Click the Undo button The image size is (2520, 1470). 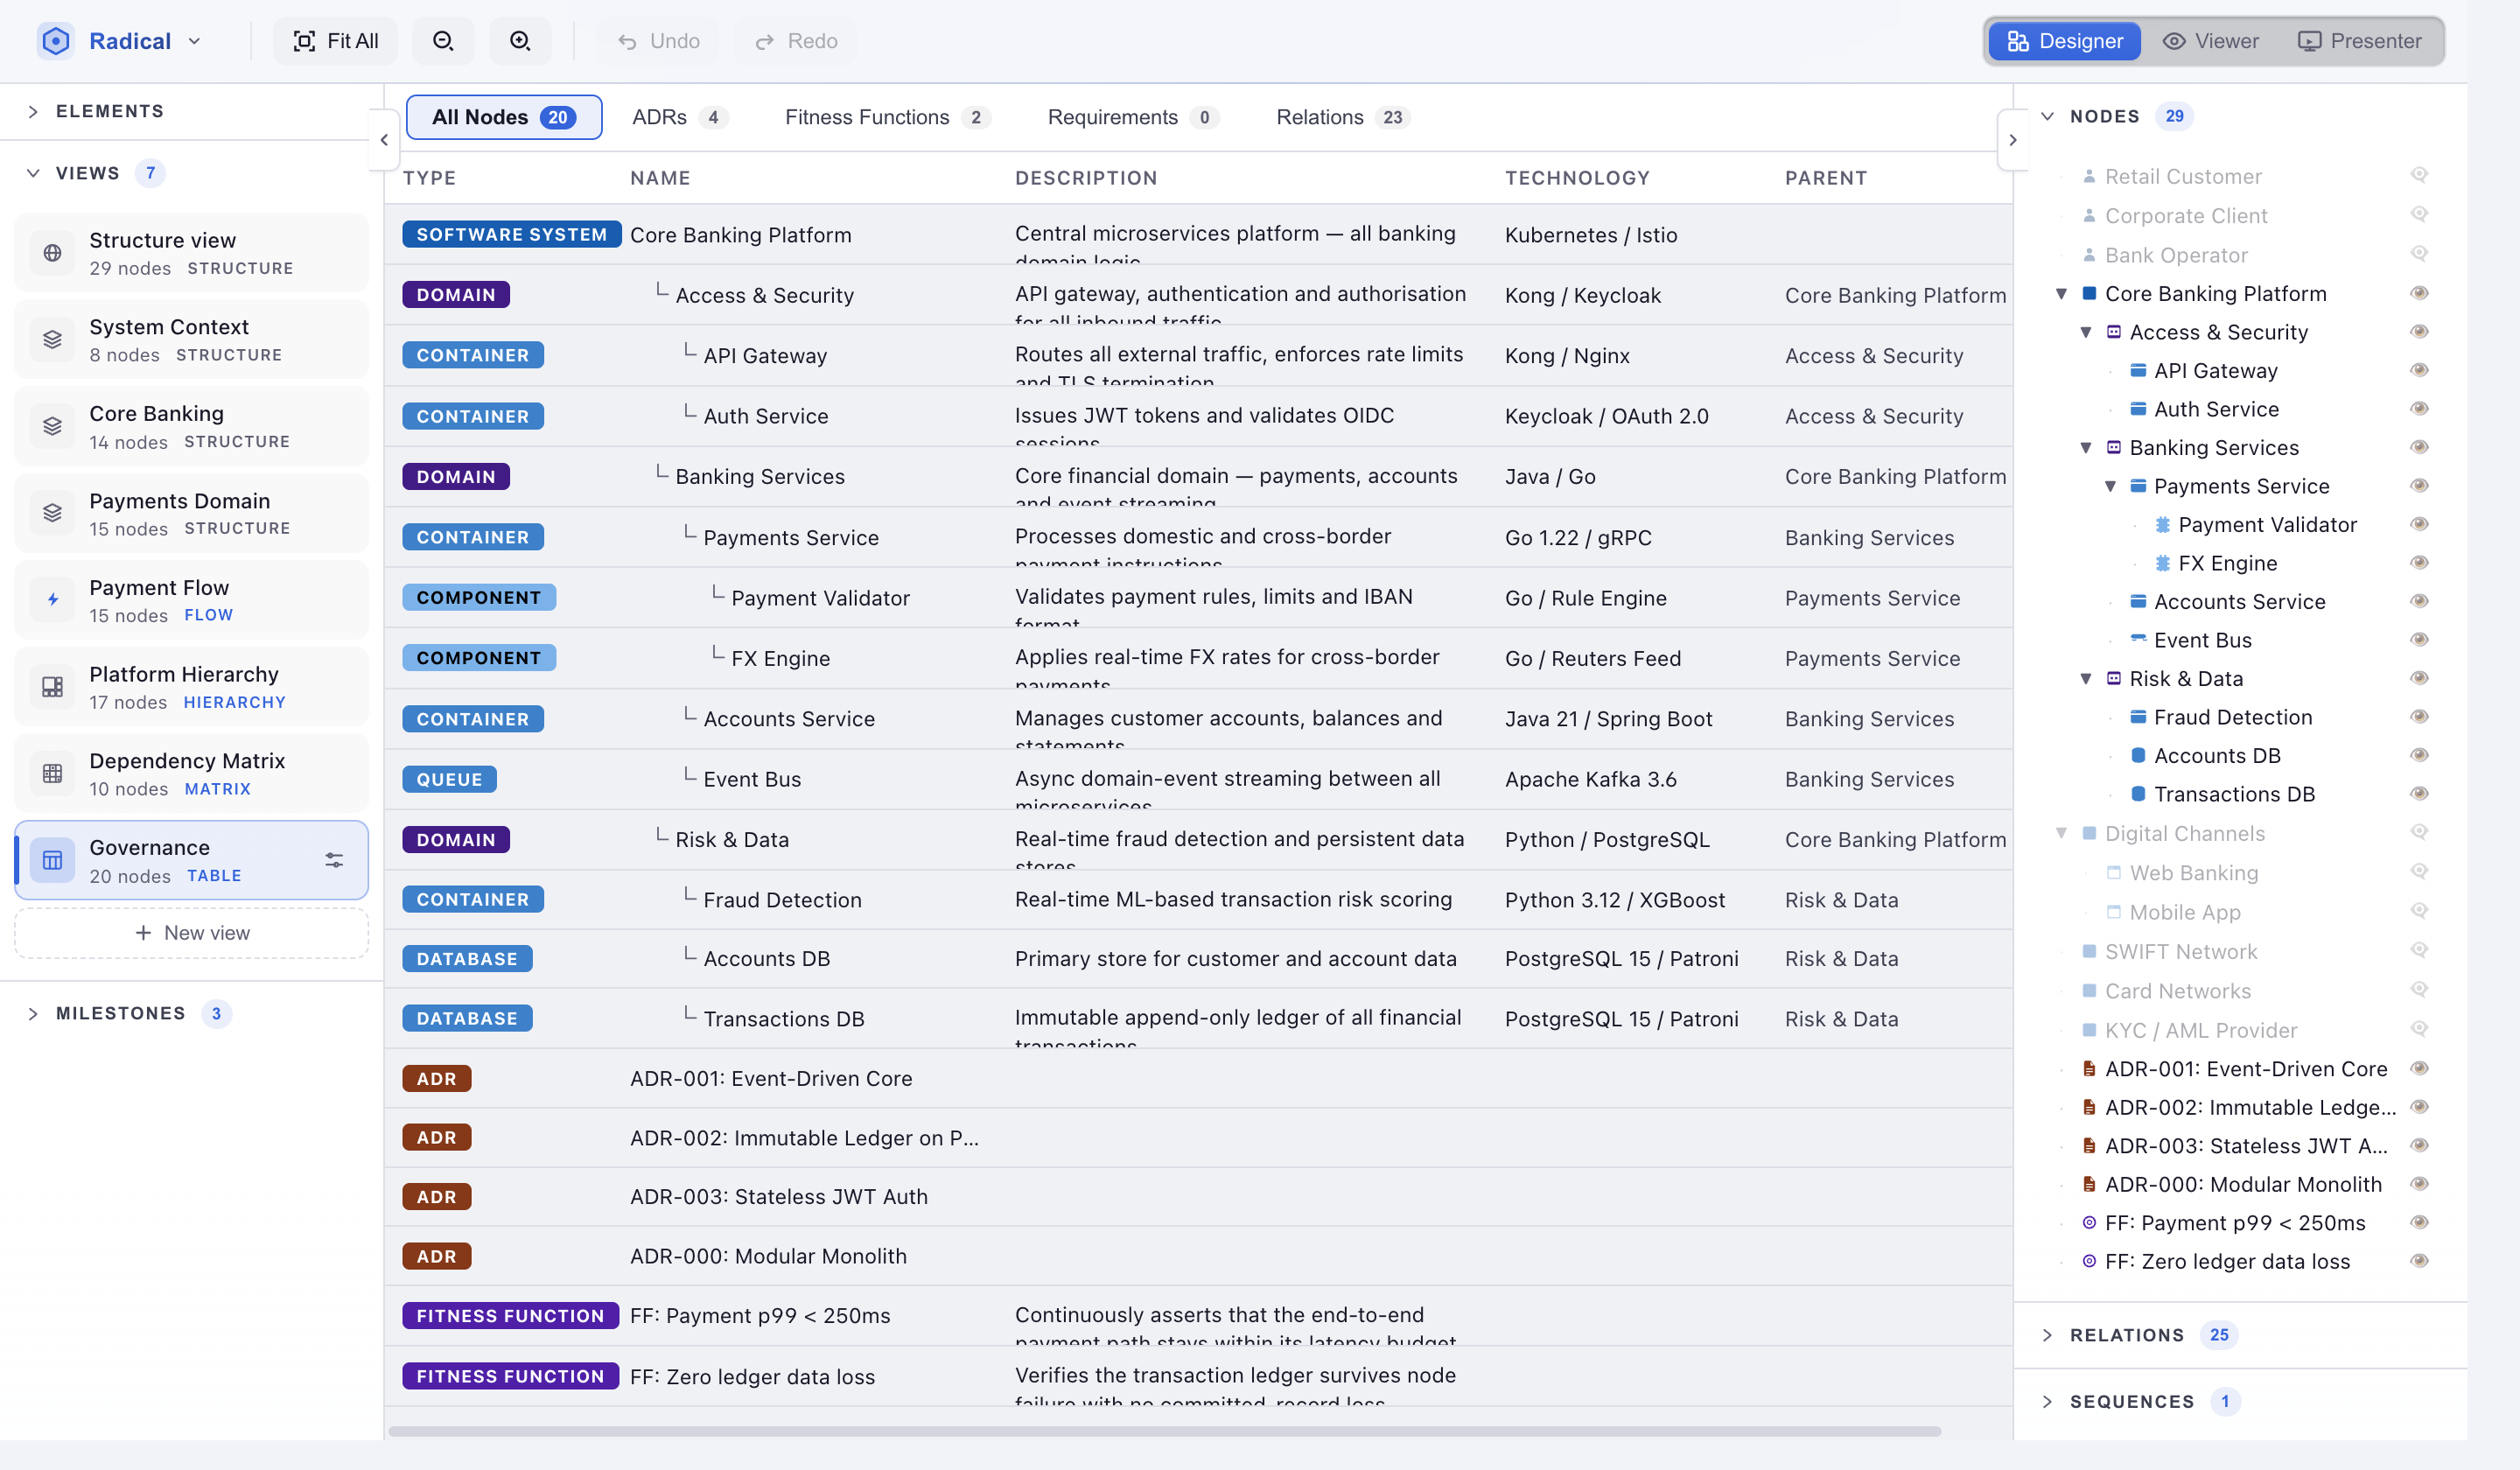(x=659, y=41)
